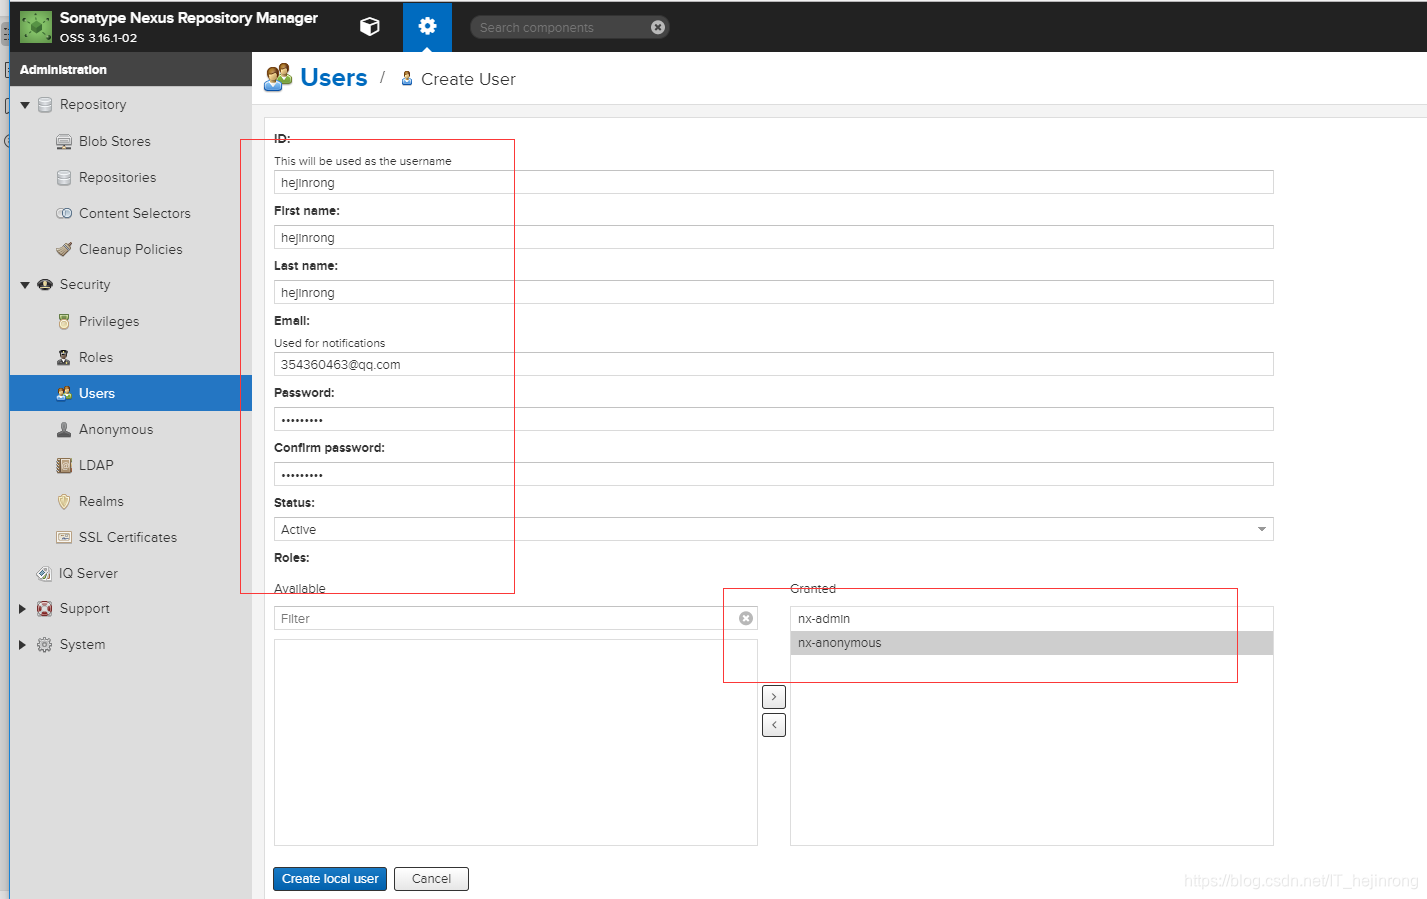This screenshot has width=1427, height=899.
Task: Move role to Granted with right arrow
Action: point(774,697)
